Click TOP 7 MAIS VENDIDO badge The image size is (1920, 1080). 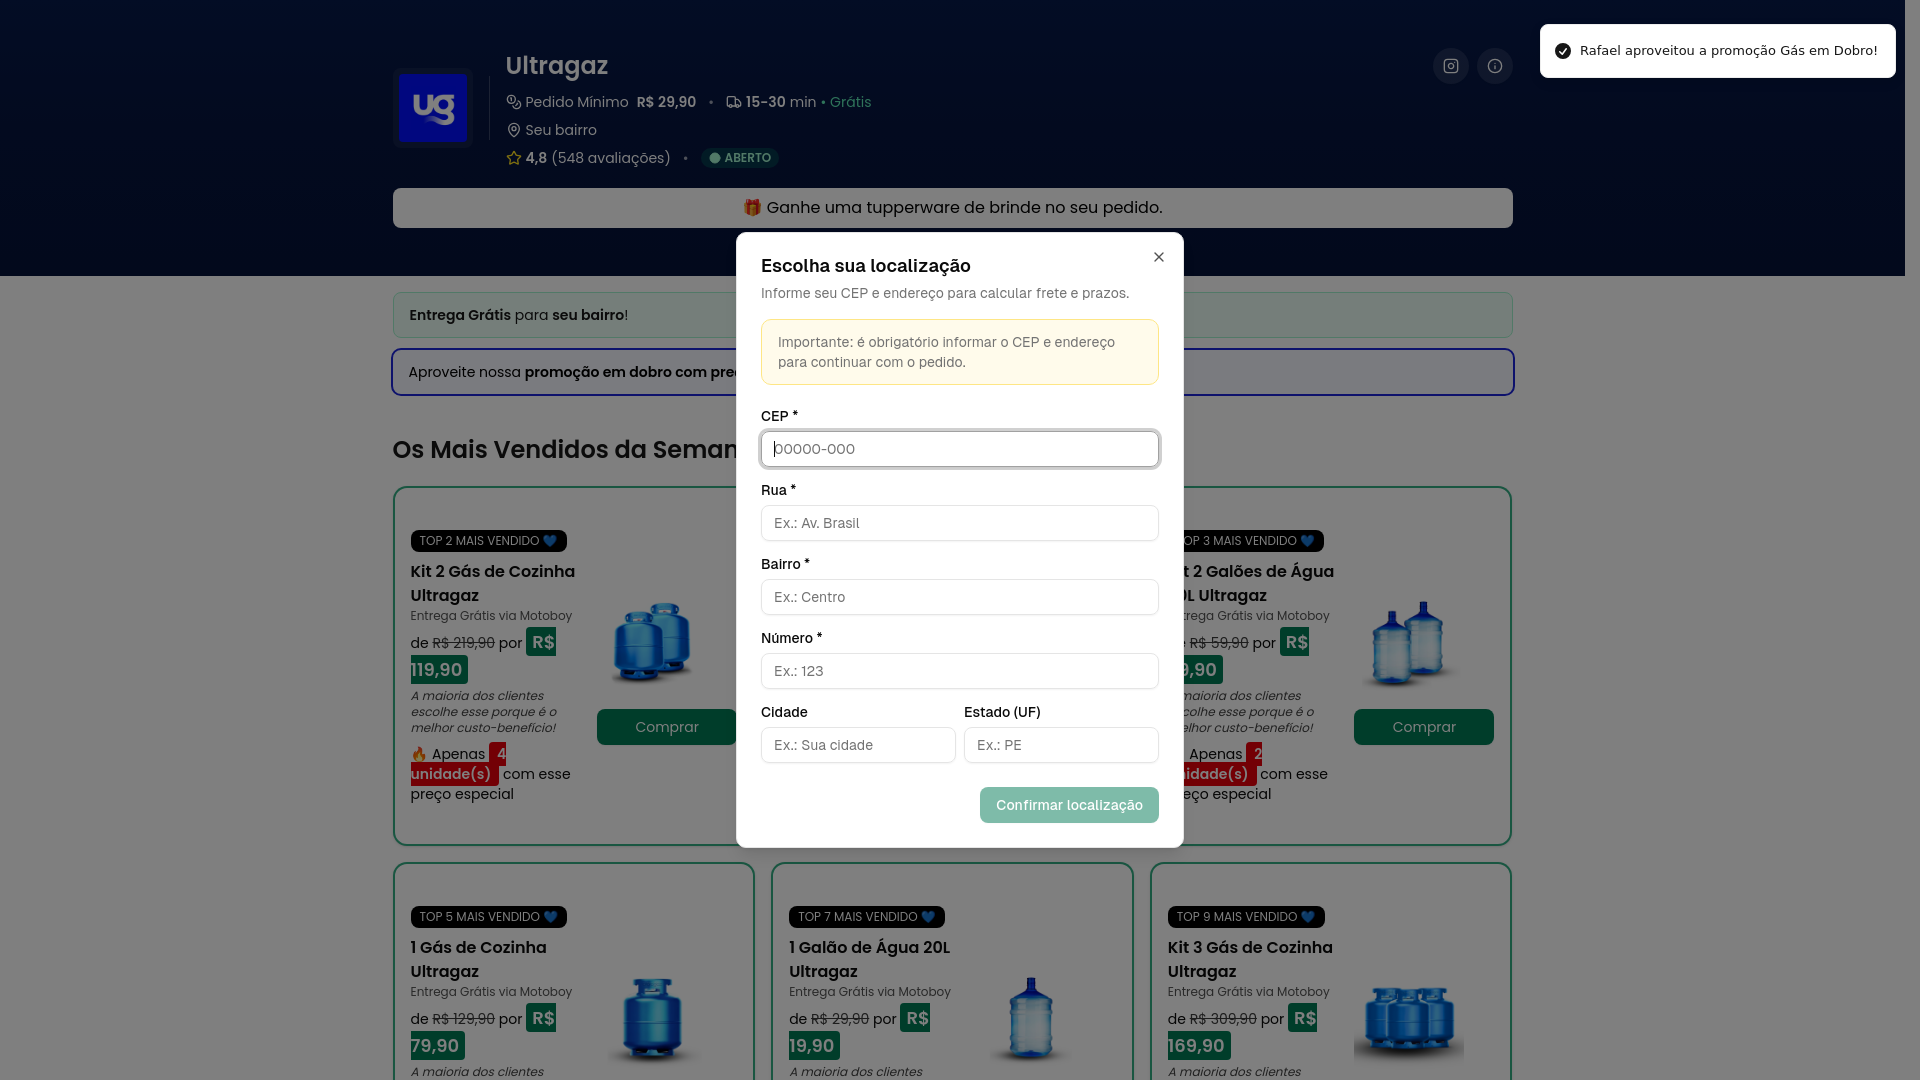click(866, 917)
